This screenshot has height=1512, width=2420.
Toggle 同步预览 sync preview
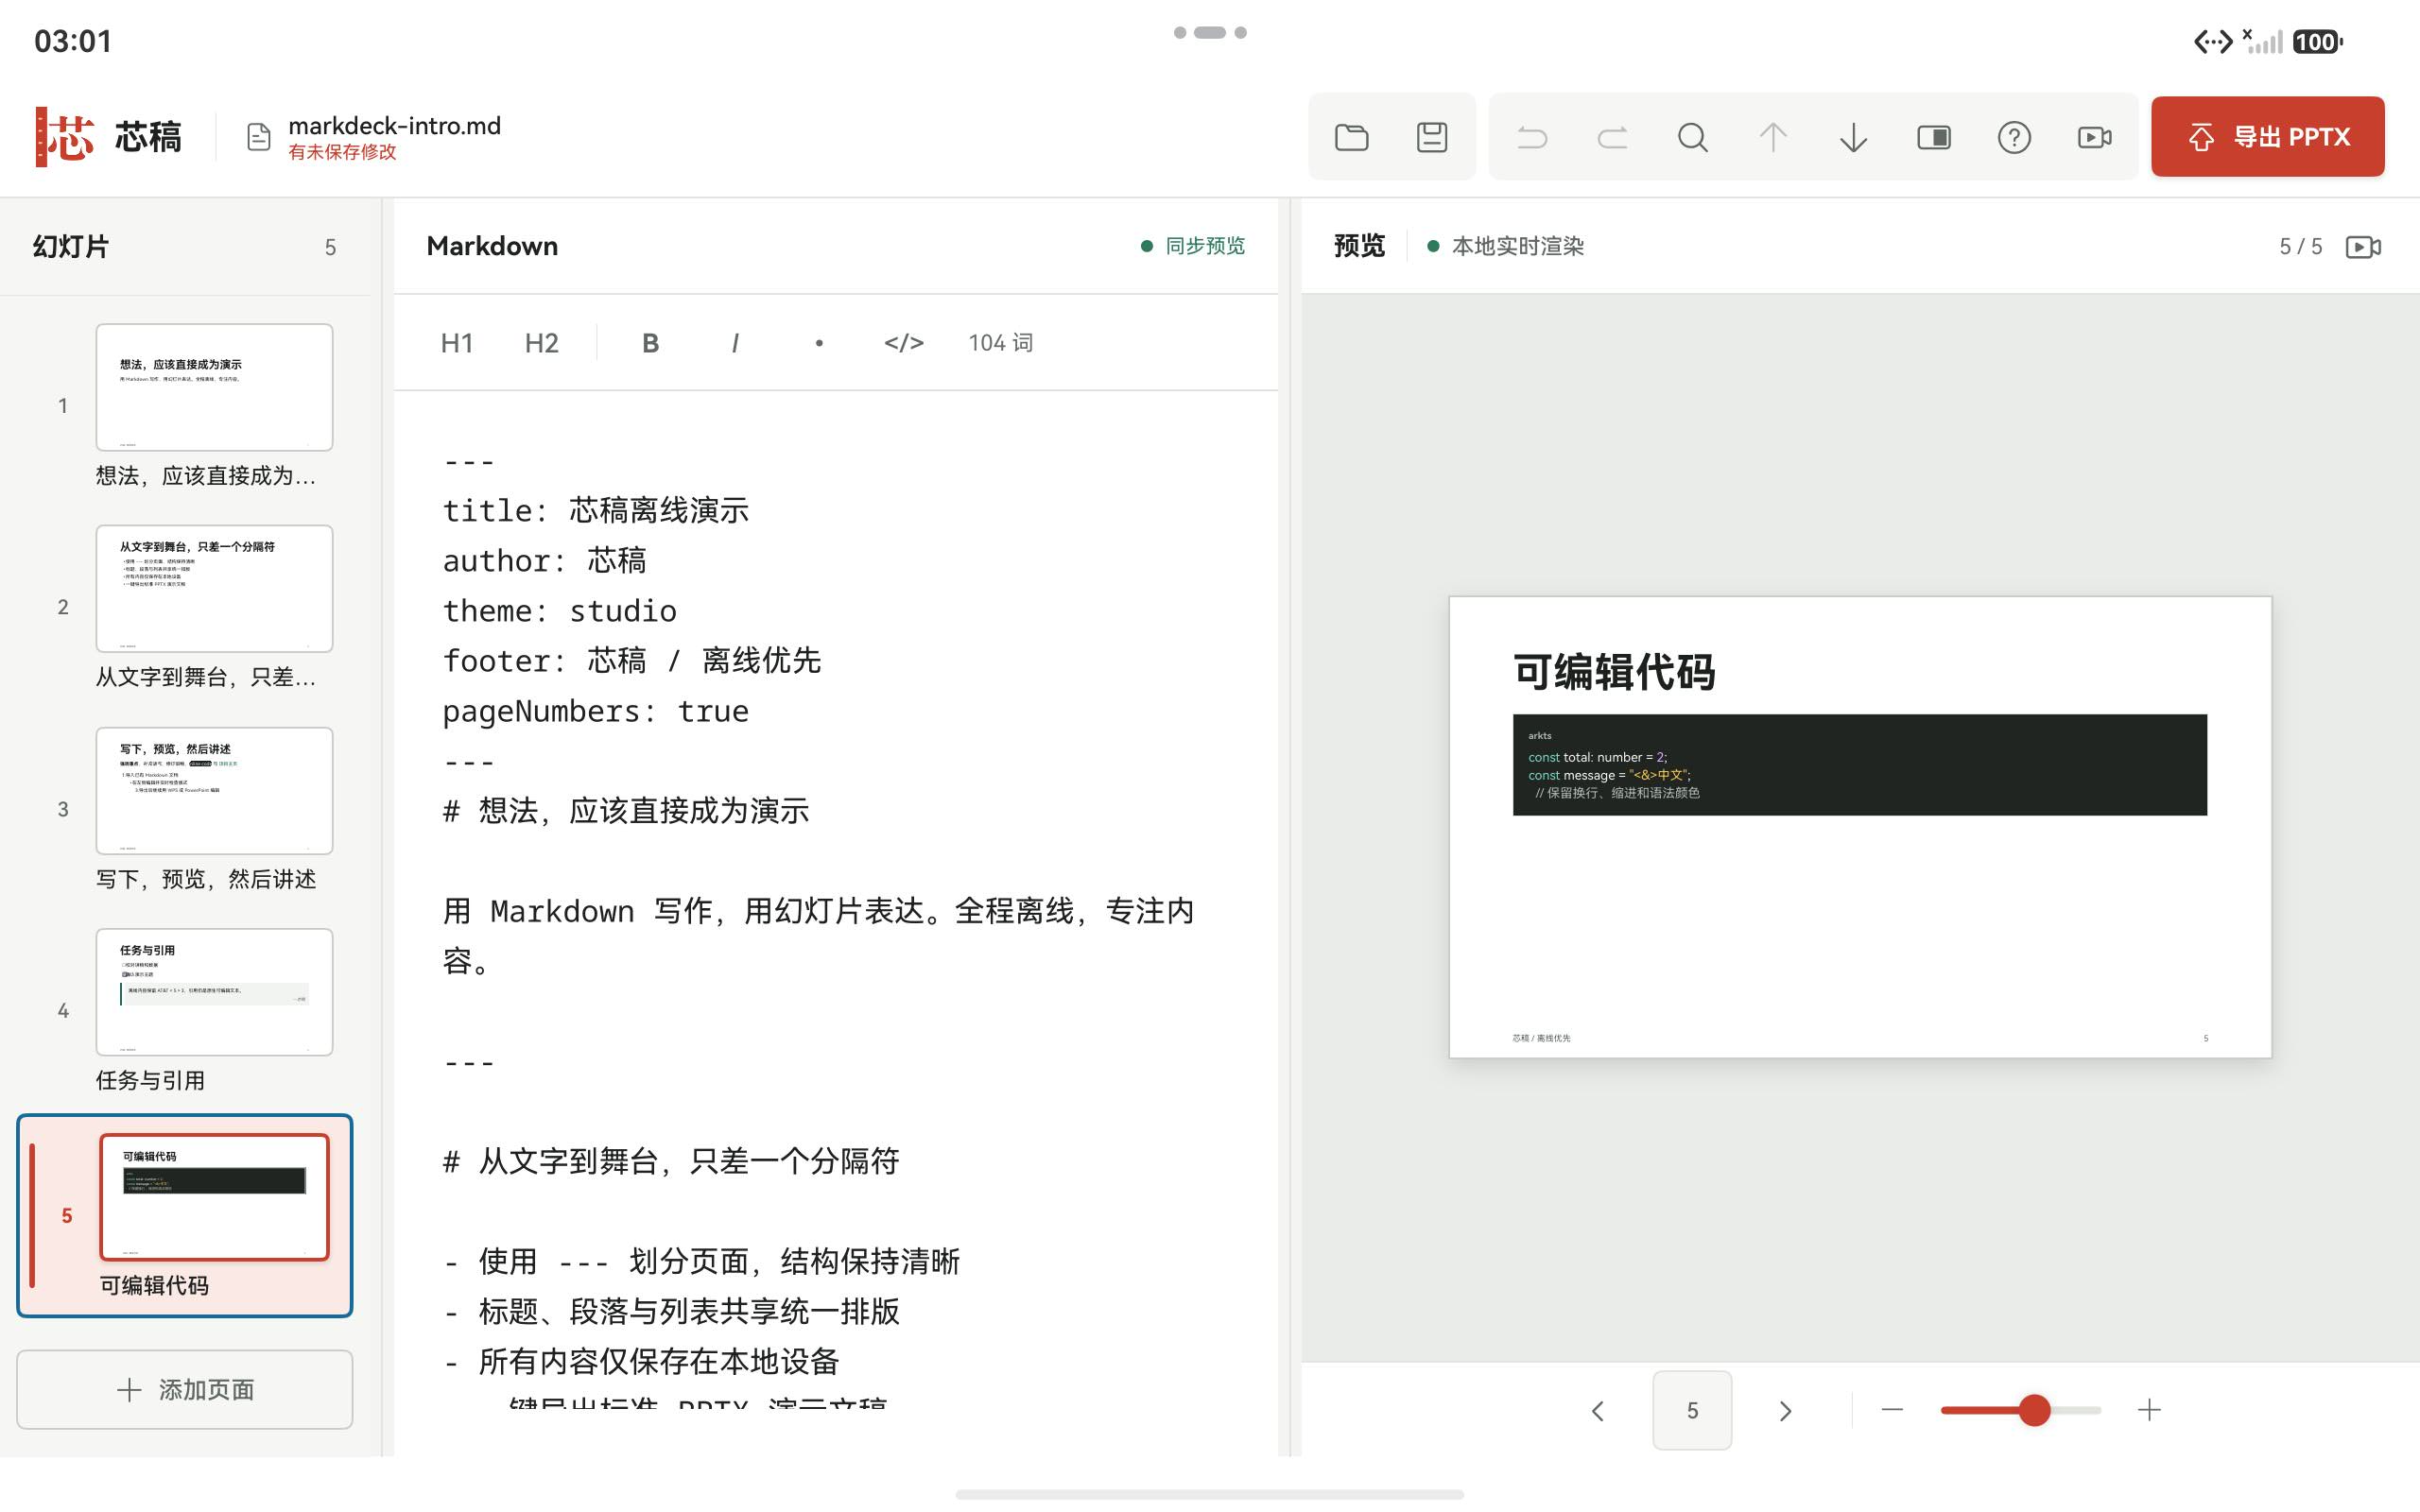pyautogui.click(x=1193, y=246)
